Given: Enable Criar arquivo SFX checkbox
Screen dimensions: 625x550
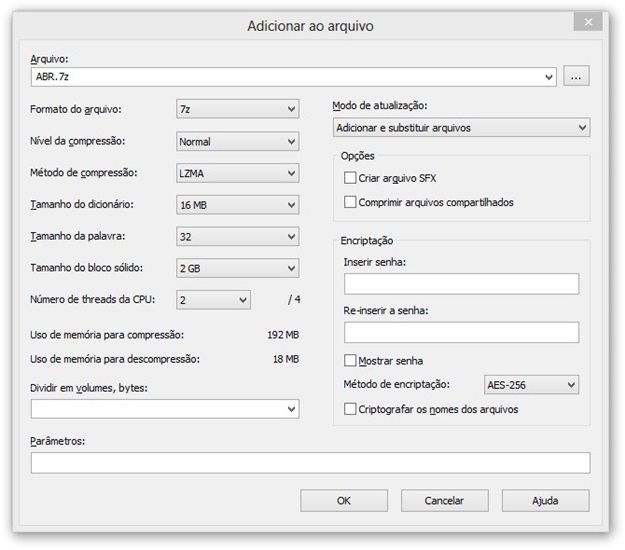Looking at the screenshot, I should coord(350,178).
